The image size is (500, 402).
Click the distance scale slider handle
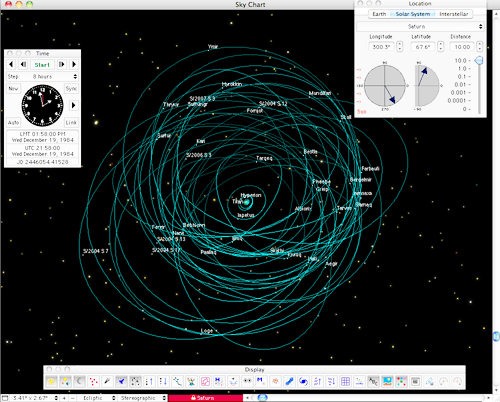(x=479, y=60)
